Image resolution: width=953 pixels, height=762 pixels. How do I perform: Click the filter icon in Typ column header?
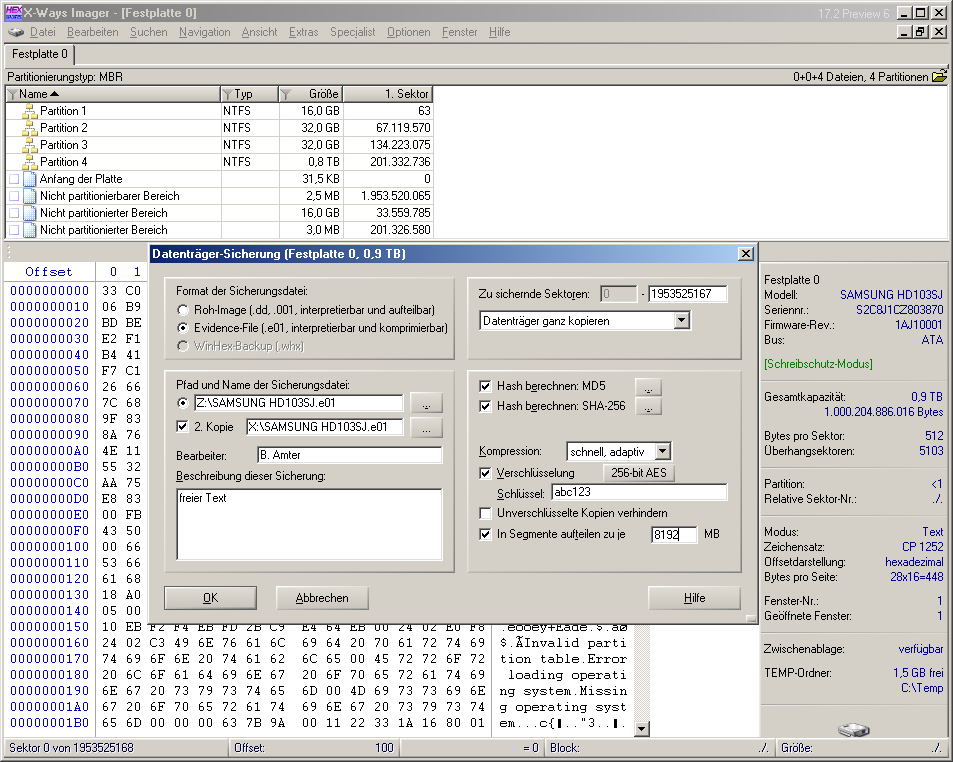coord(227,94)
